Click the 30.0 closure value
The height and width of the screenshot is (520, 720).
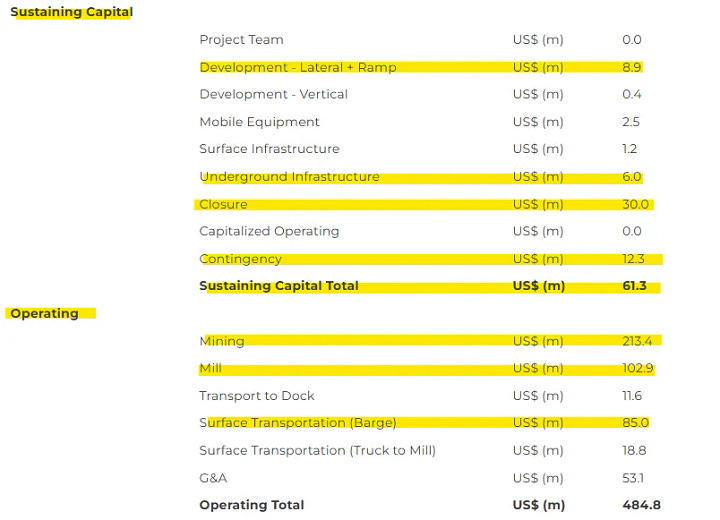(636, 204)
